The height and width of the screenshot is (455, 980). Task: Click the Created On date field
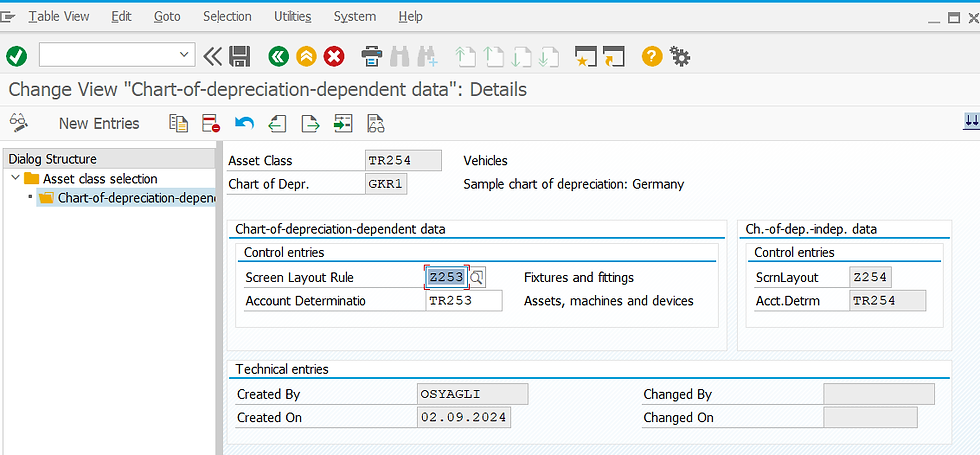pyautogui.click(x=464, y=418)
